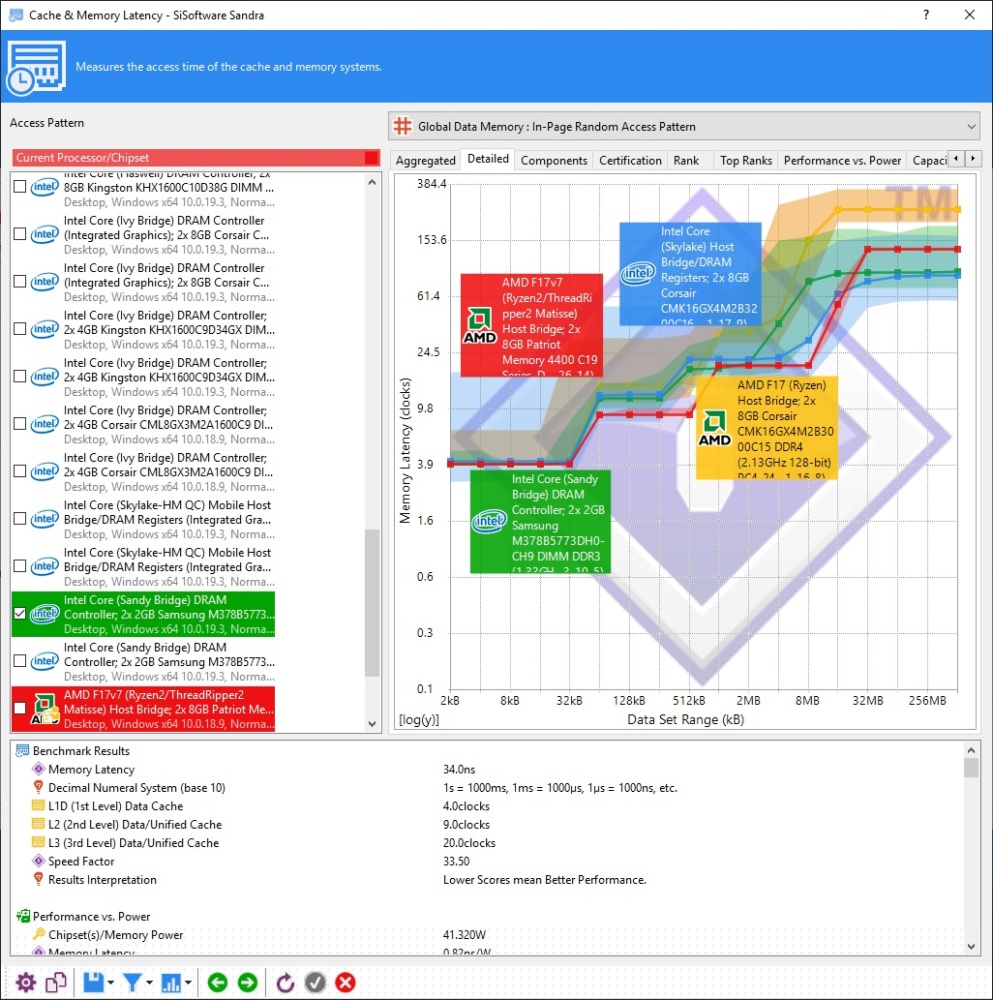Open the Top Ranks tab

point(746,160)
